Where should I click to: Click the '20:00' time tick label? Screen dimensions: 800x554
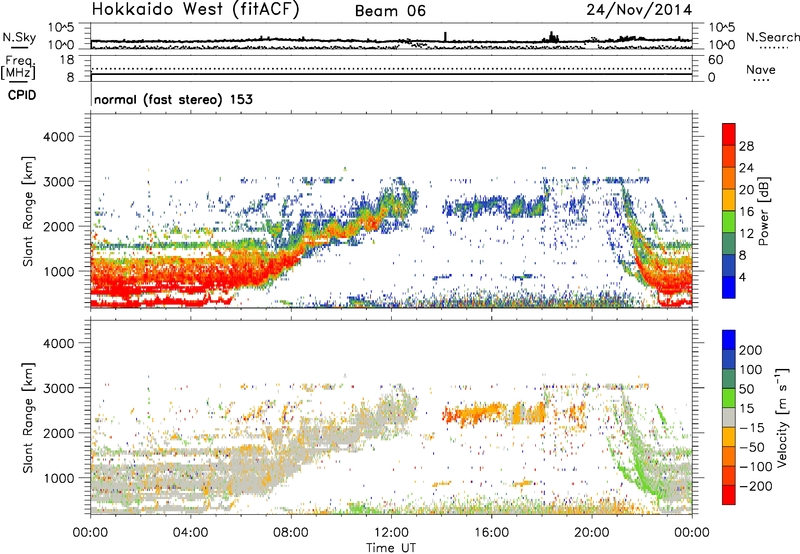click(592, 533)
